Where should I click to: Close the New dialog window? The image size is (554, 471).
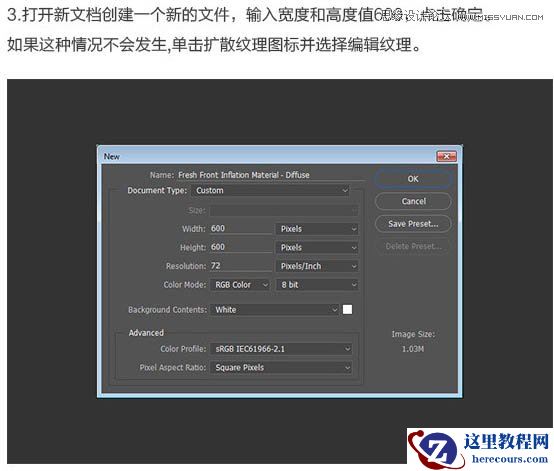click(x=446, y=156)
